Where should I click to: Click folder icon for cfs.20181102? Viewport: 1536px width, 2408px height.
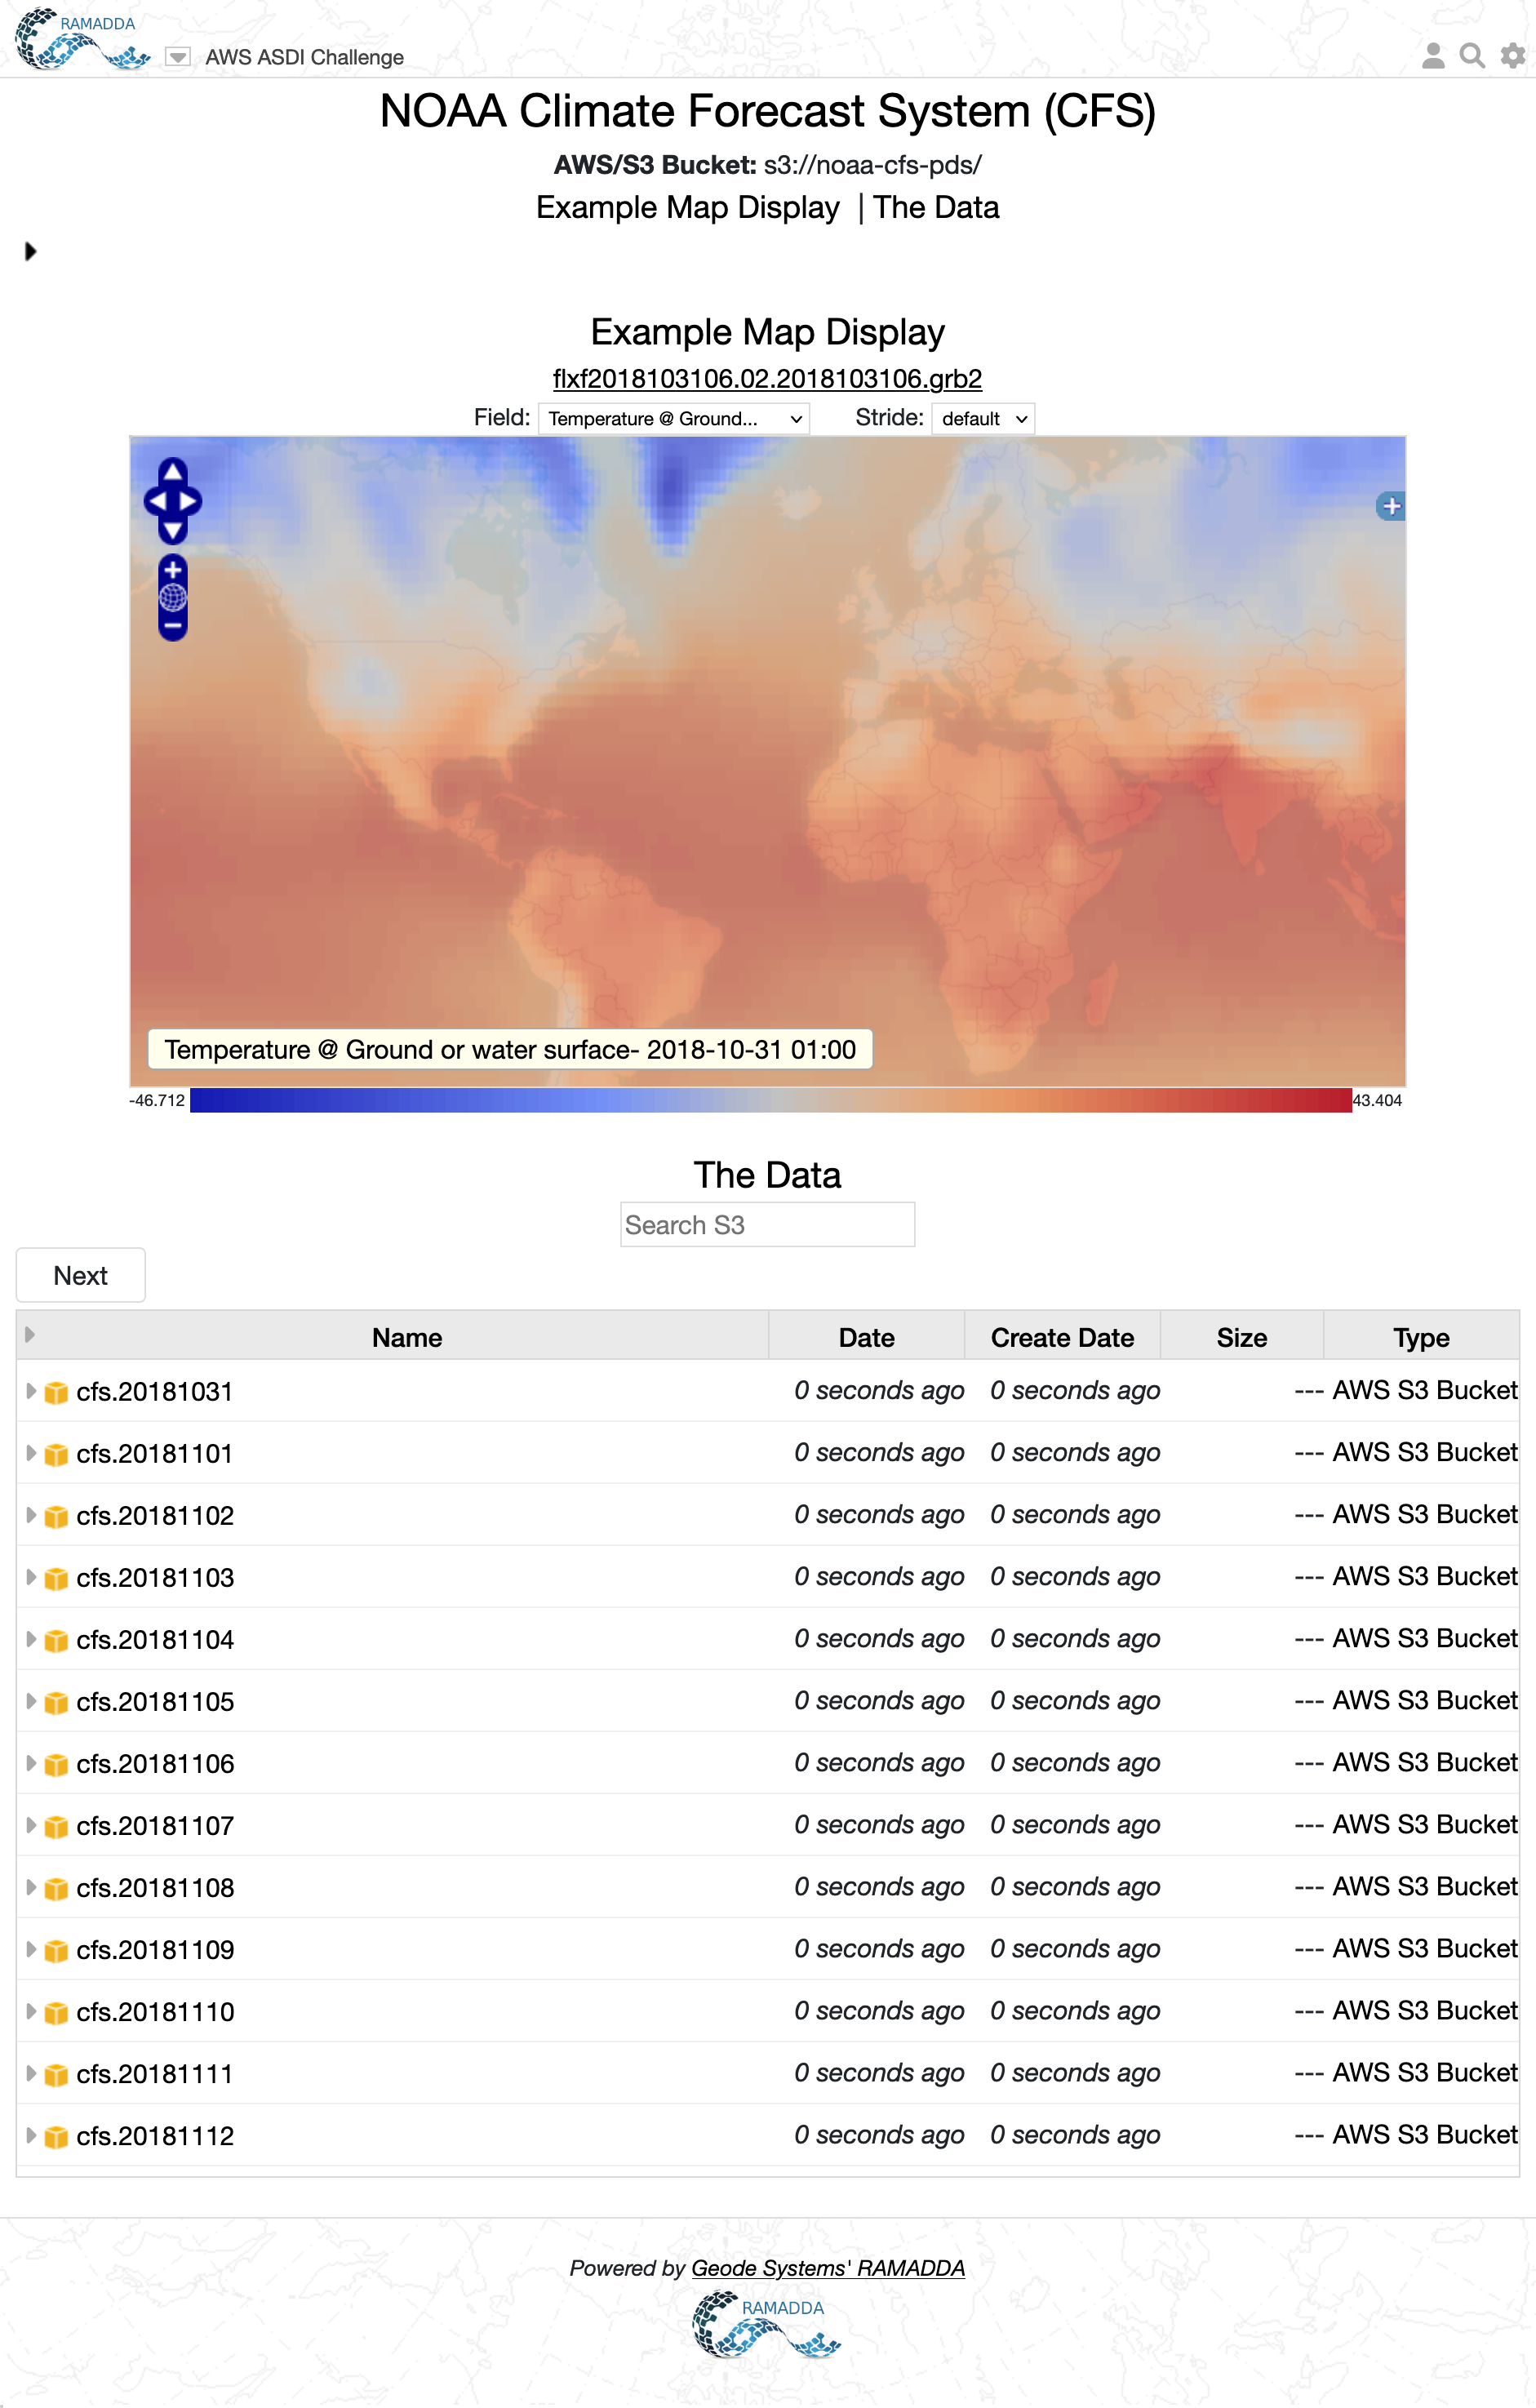point(57,1517)
